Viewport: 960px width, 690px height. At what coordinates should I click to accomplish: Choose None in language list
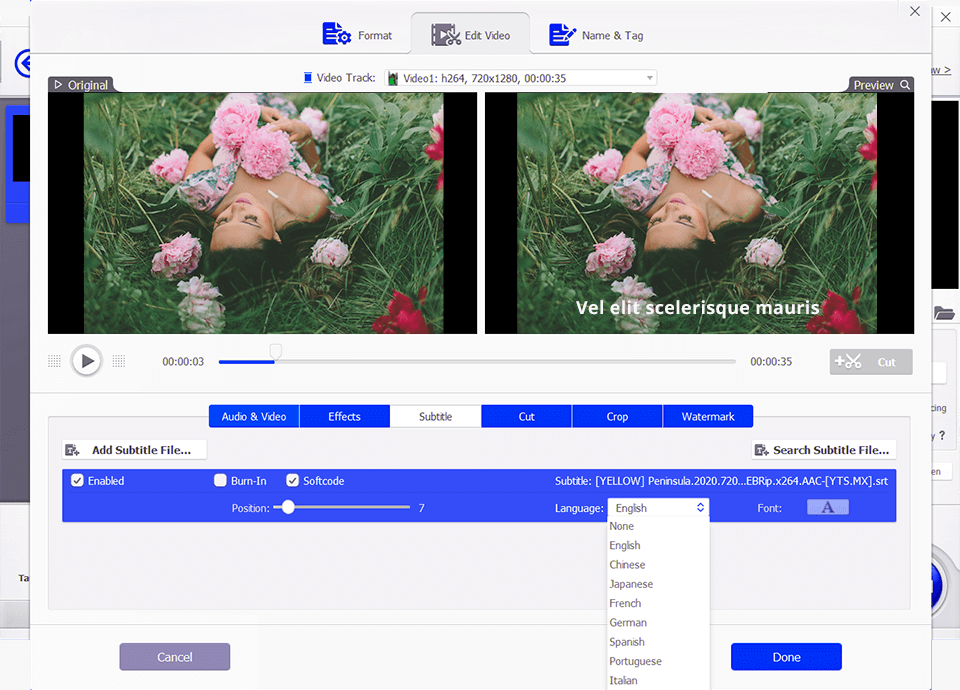click(658, 526)
